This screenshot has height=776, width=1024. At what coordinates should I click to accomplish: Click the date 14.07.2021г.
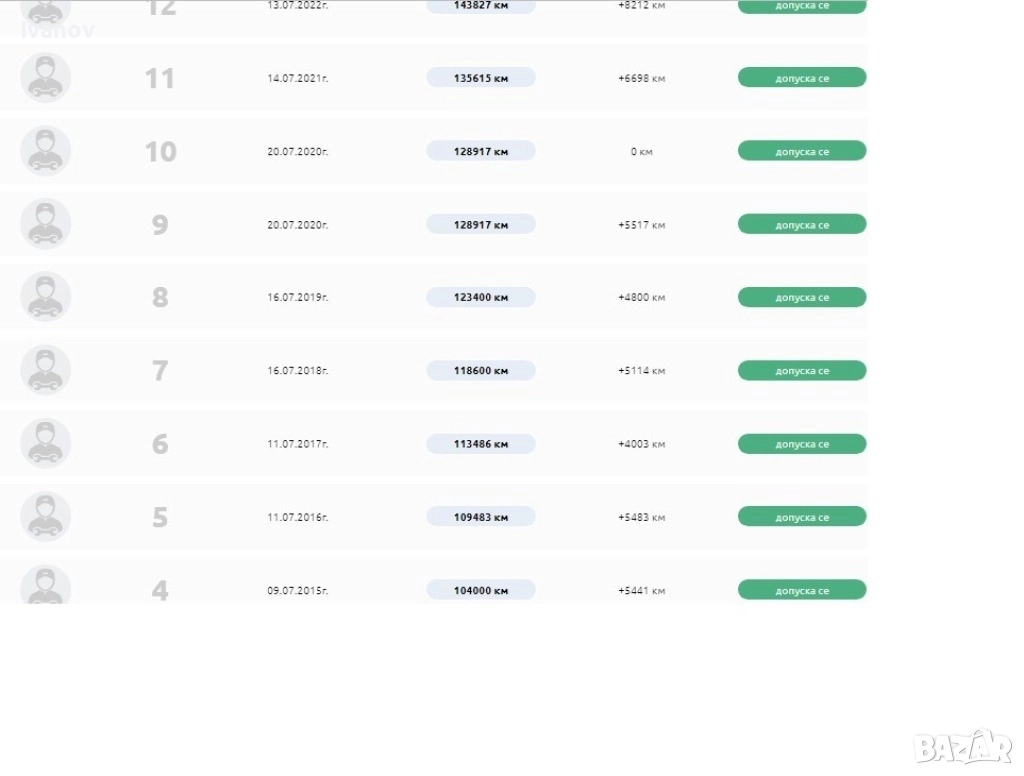pyautogui.click(x=298, y=78)
